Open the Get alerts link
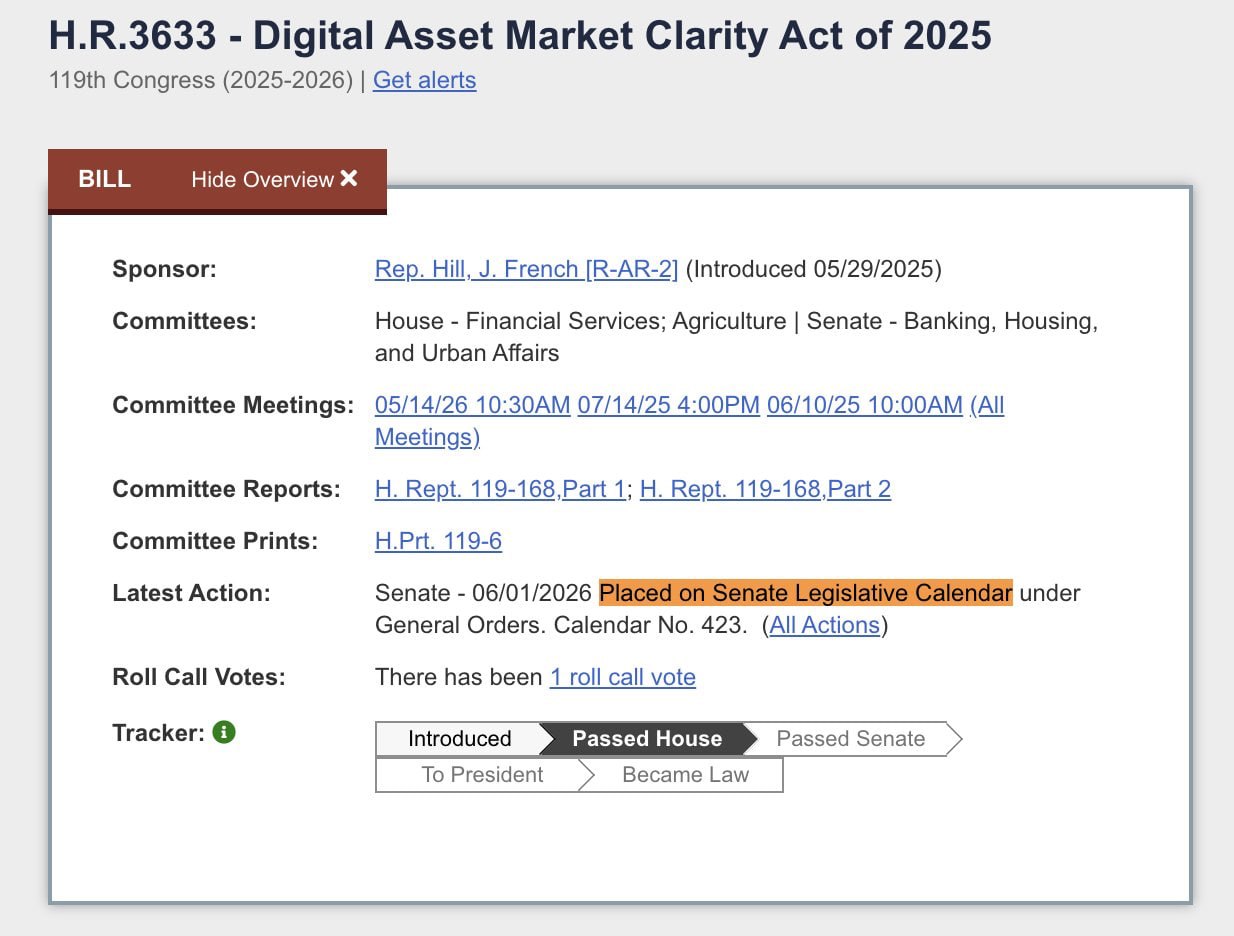 424,80
